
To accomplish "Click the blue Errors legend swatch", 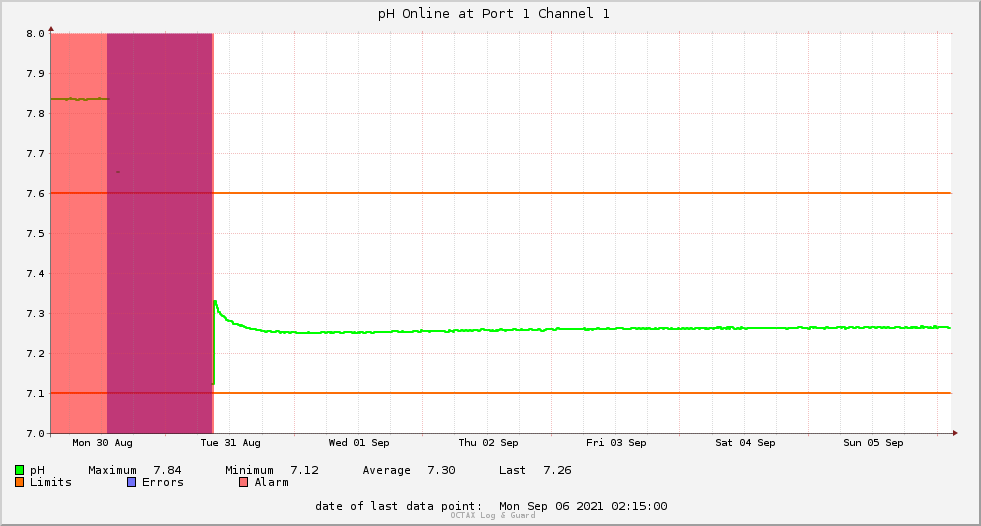I will click(x=131, y=482).
